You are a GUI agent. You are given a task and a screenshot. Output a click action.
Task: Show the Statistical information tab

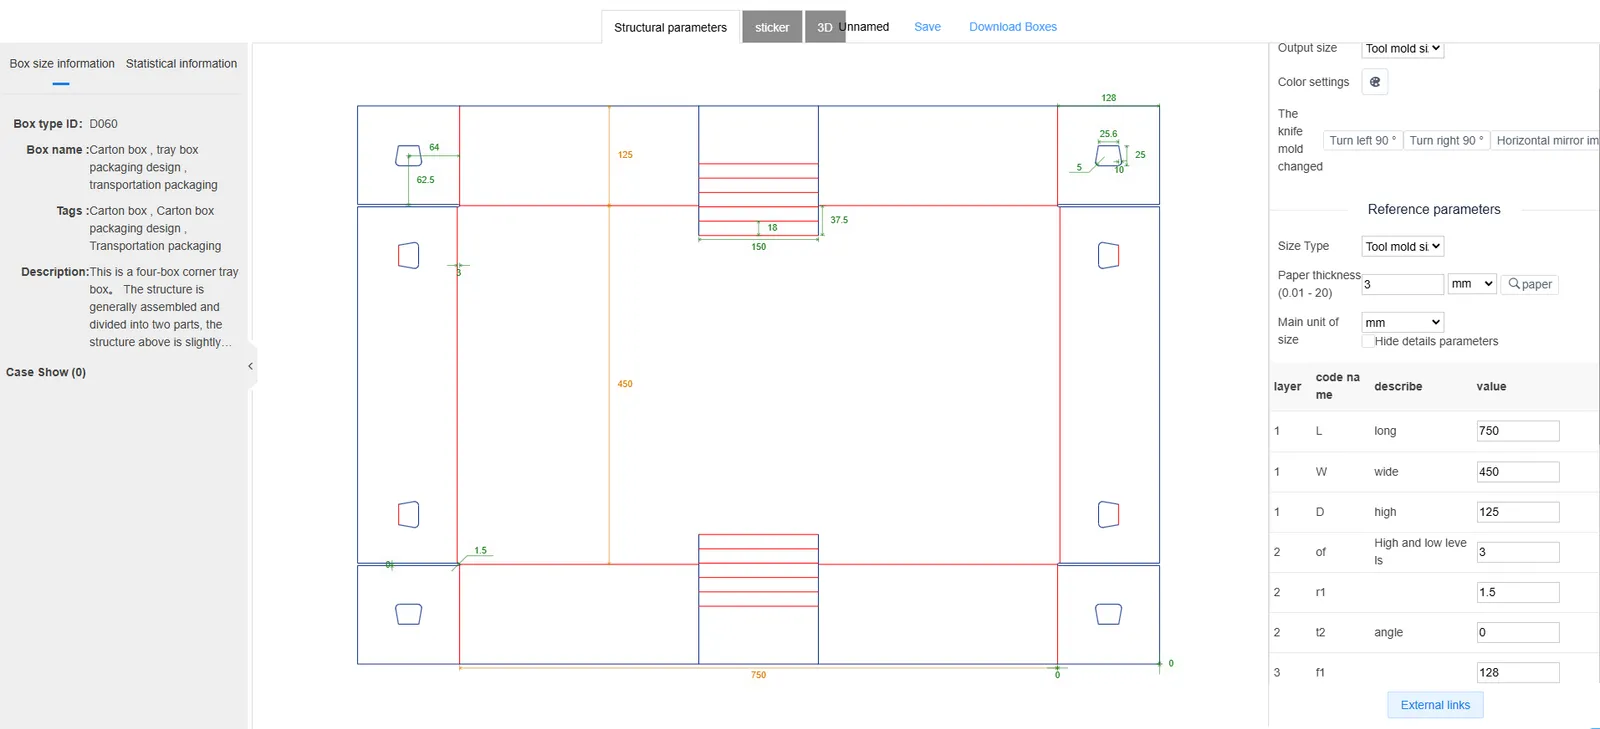pos(181,63)
